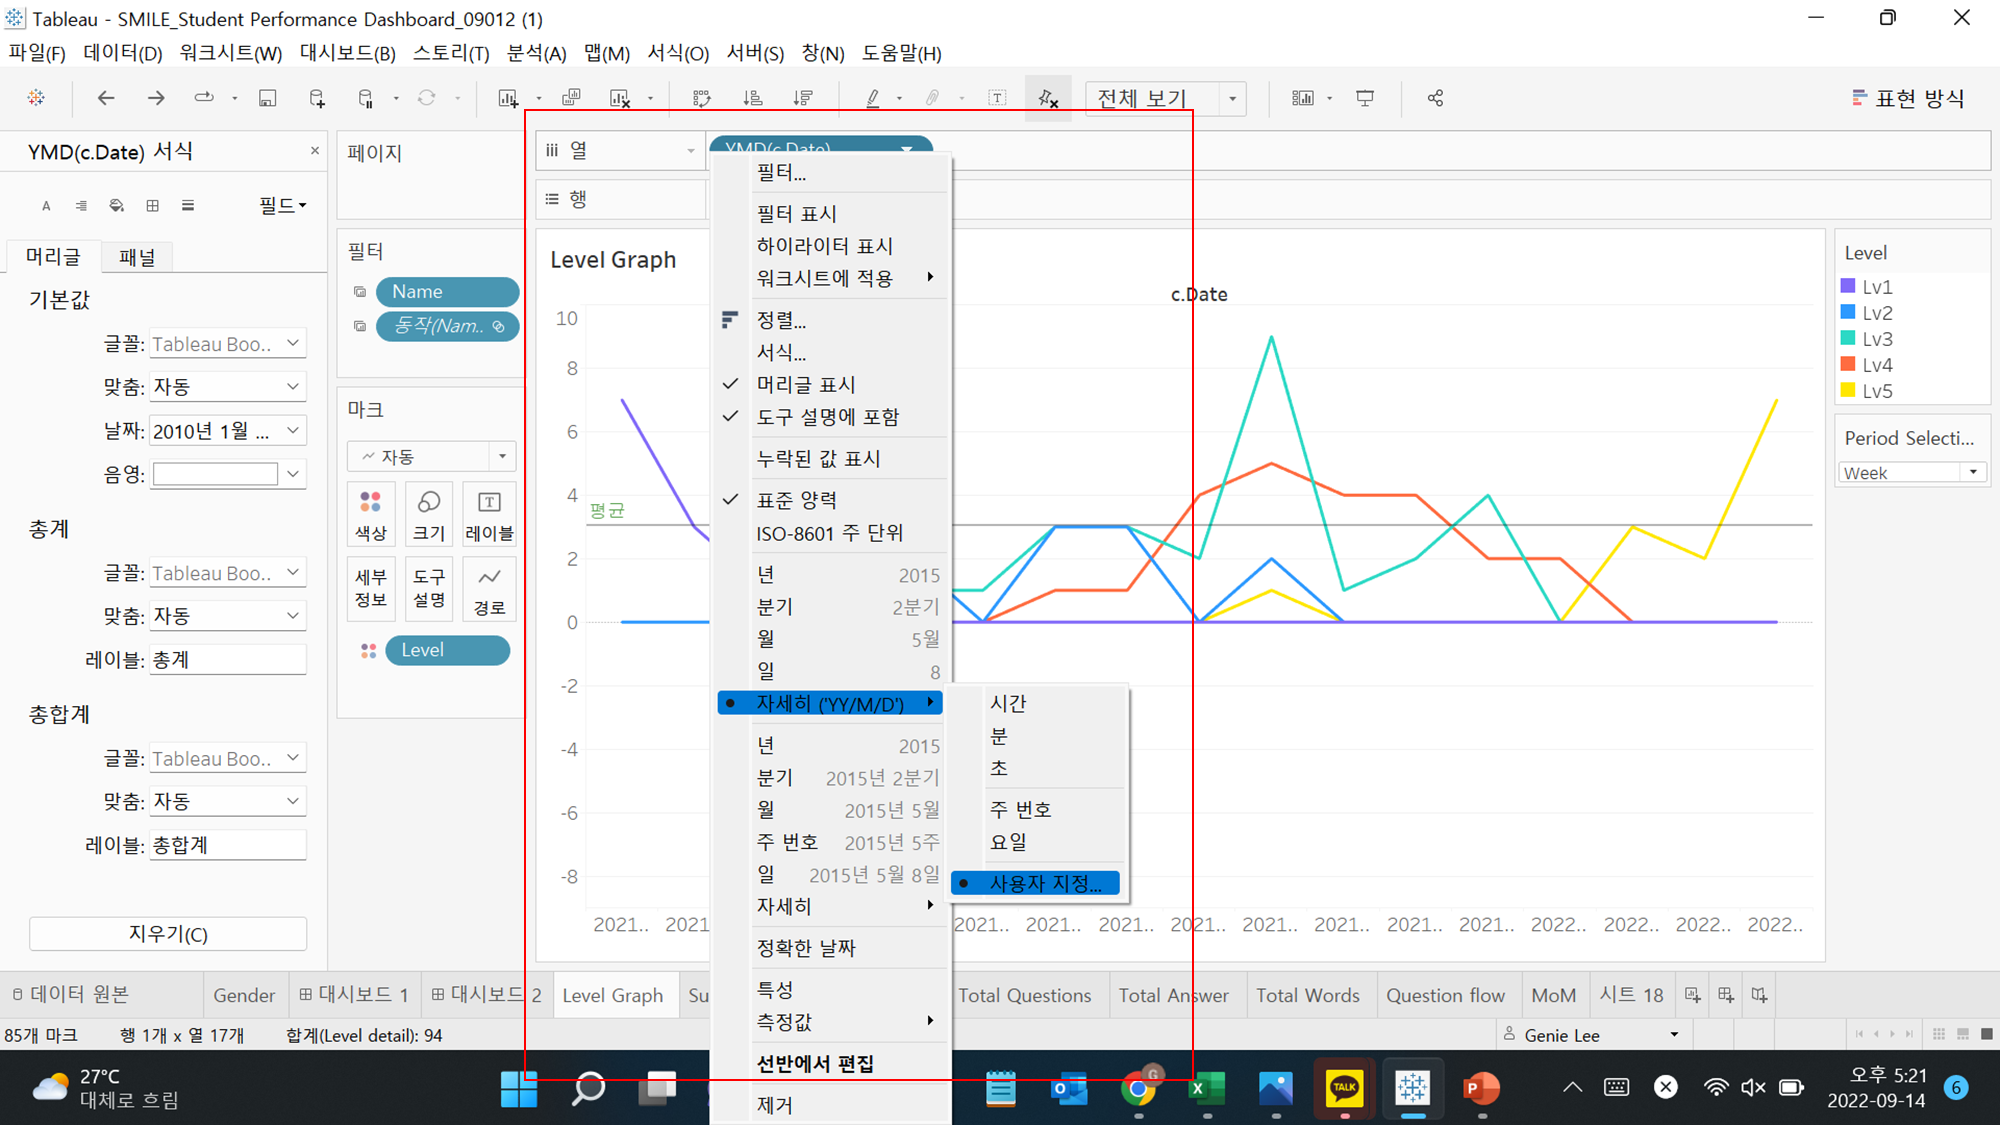The image size is (2000, 1125).
Task: Switch to the 패널 tab
Action: point(137,257)
